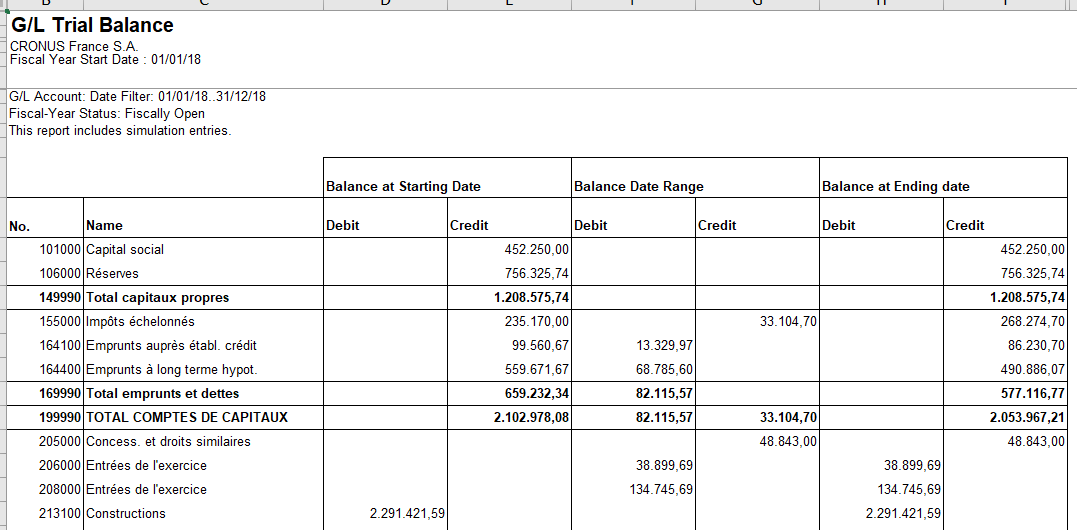
Task: Click the Balance at Starting Date header
Action: (403, 186)
